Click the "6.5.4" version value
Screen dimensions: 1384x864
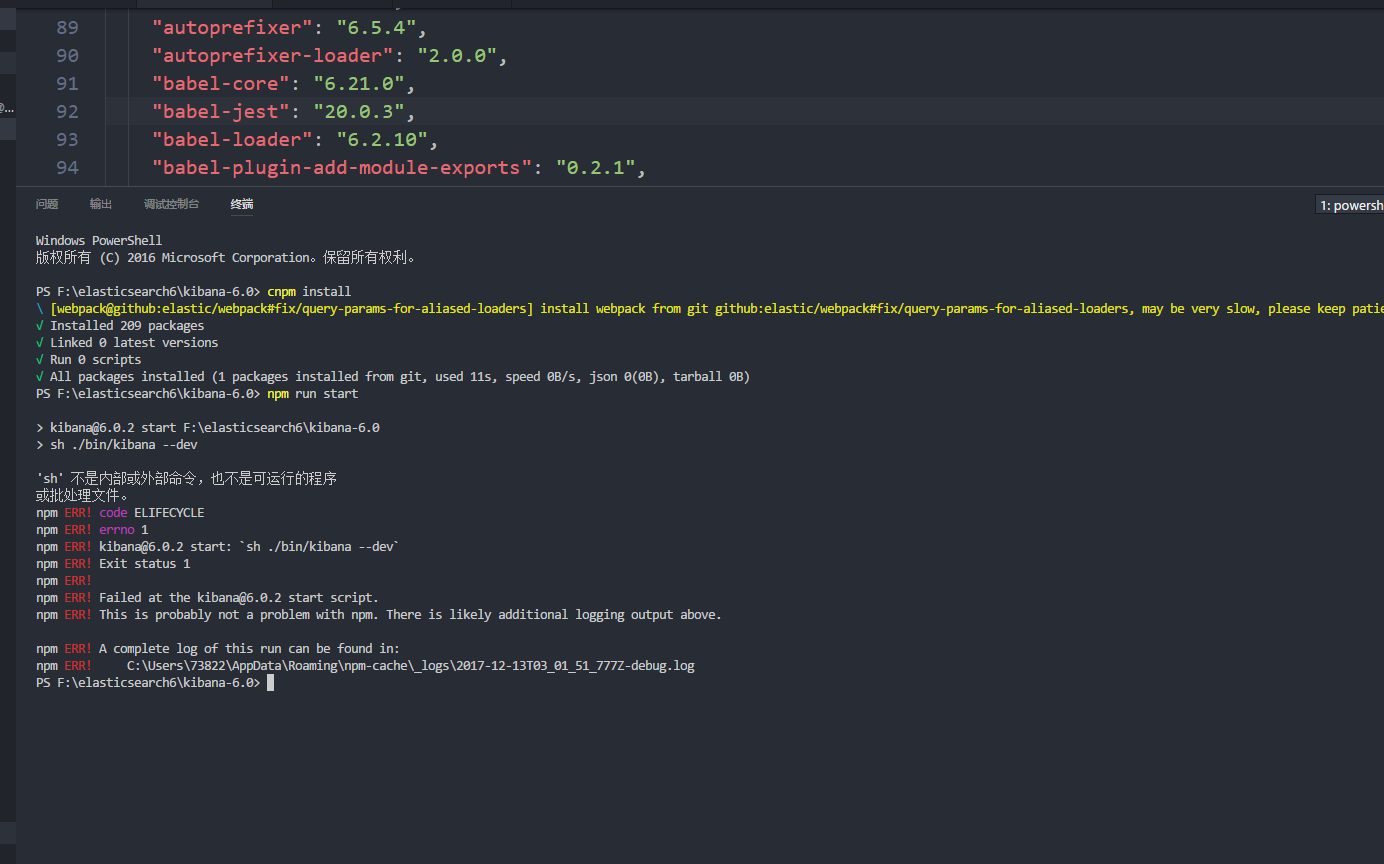tap(376, 28)
